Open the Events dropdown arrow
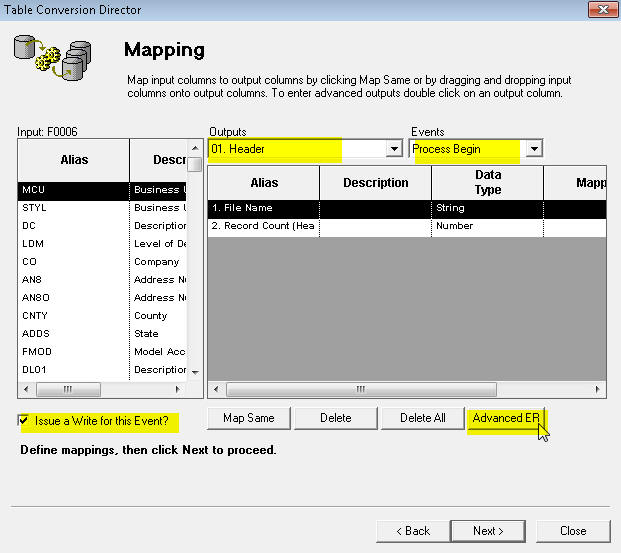621x553 pixels. (534, 149)
